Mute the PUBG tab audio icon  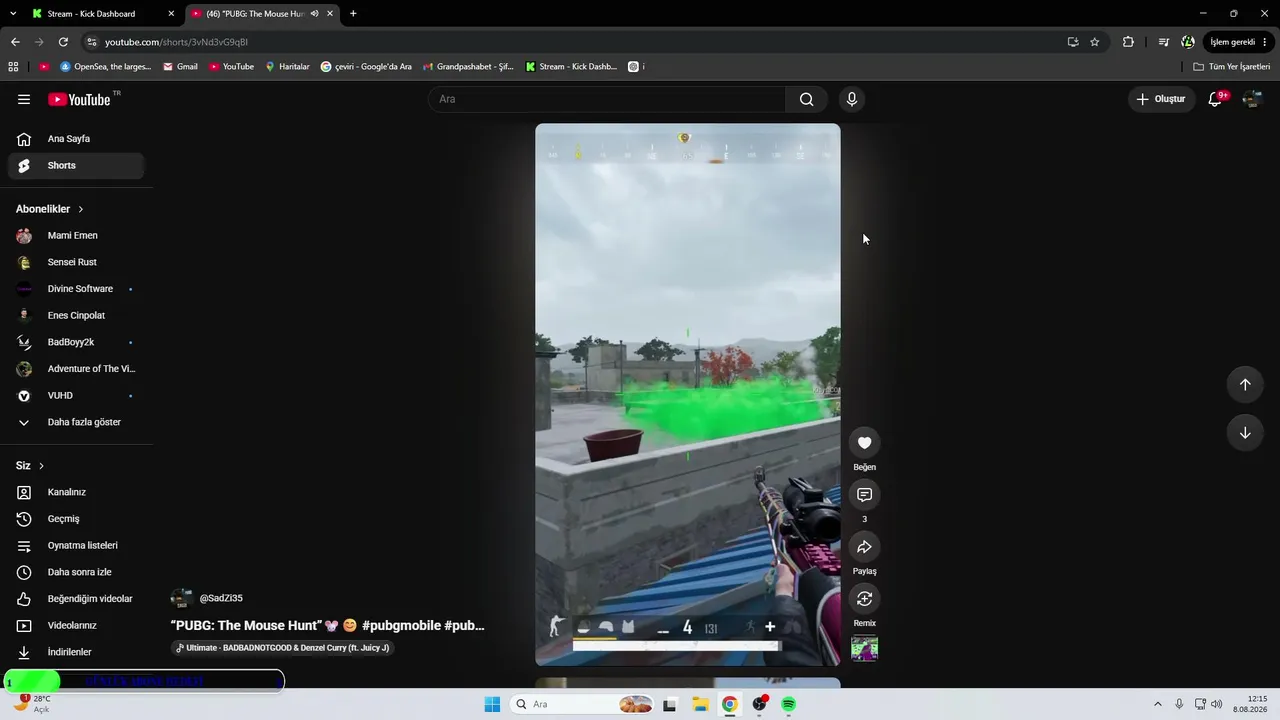coord(315,14)
